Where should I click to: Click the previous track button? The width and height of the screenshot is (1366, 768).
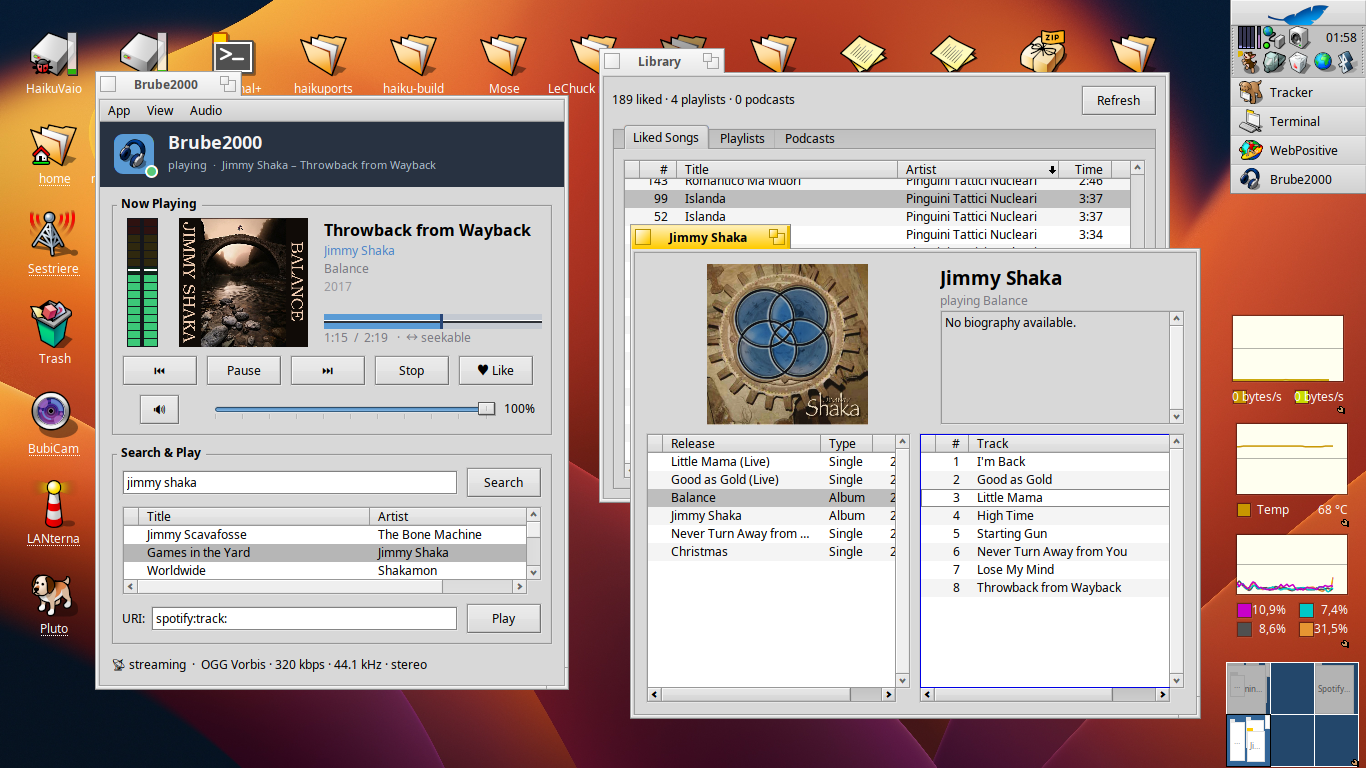tap(159, 370)
